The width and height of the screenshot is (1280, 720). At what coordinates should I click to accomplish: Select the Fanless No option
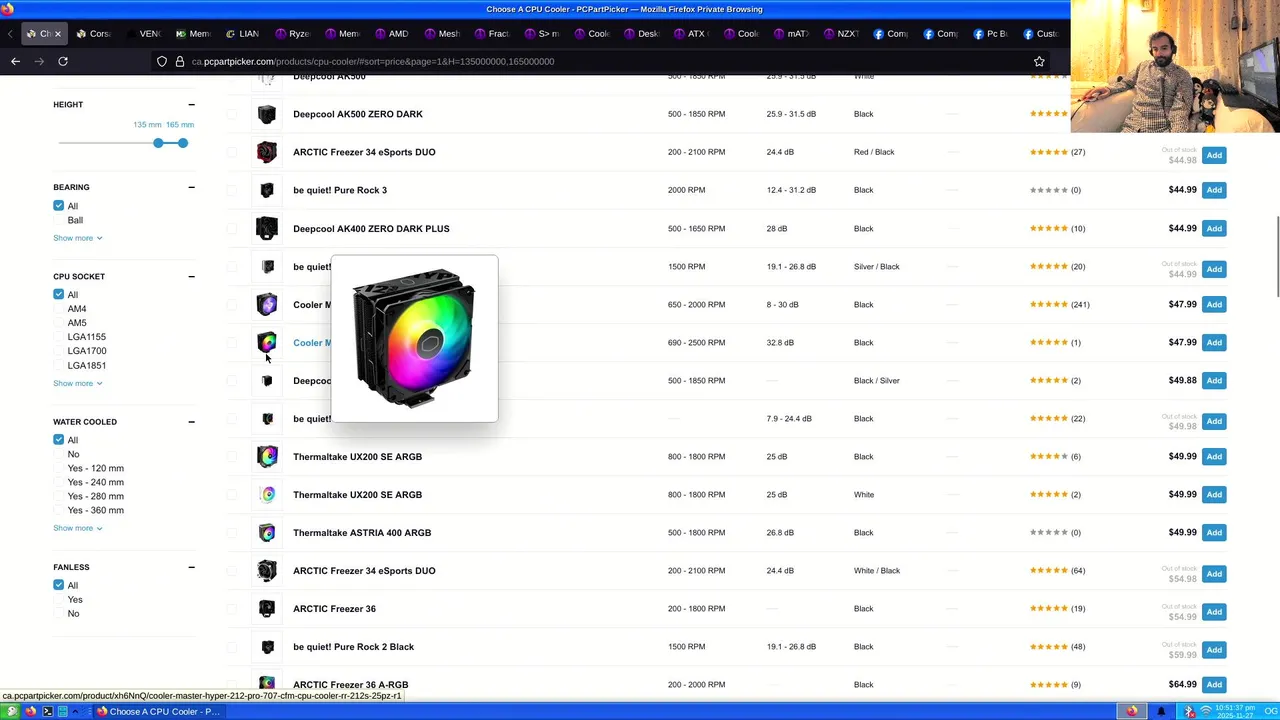(73, 614)
